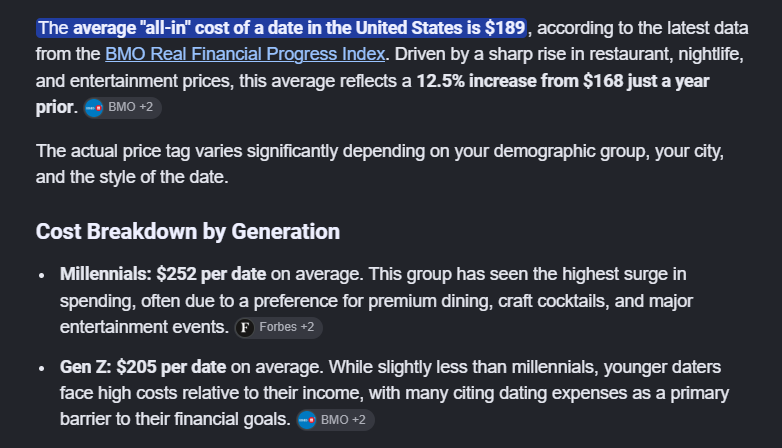
Task: Click the "Cost Breakdown by Generation" heading
Action: (188, 231)
